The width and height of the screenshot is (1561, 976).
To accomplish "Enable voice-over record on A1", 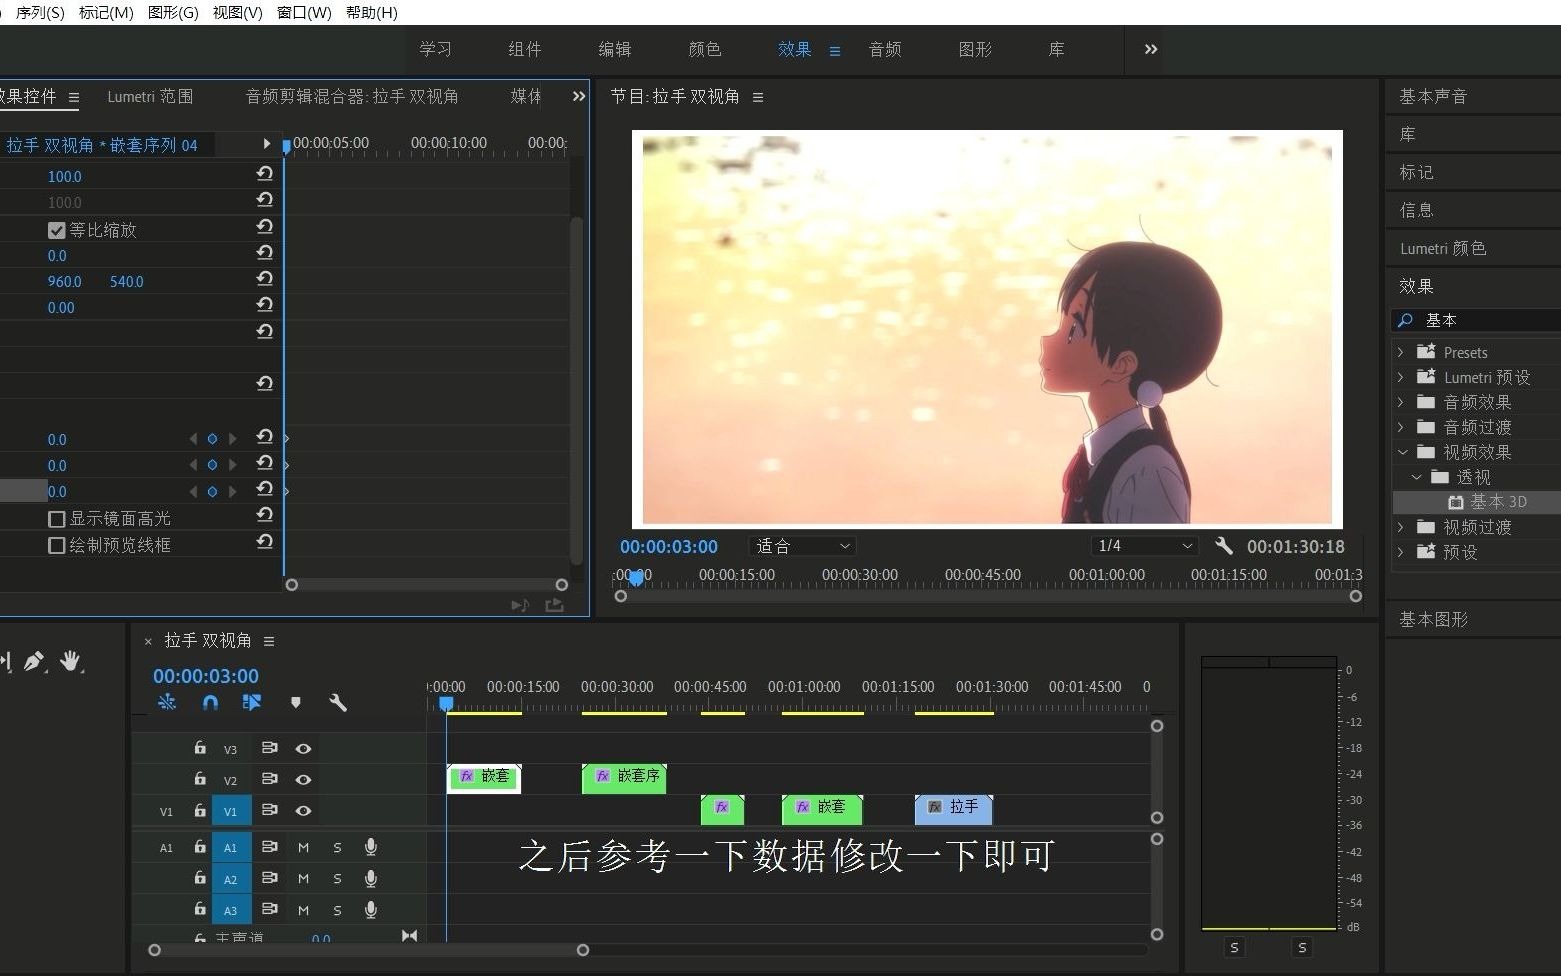I will click(x=371, y=847).
